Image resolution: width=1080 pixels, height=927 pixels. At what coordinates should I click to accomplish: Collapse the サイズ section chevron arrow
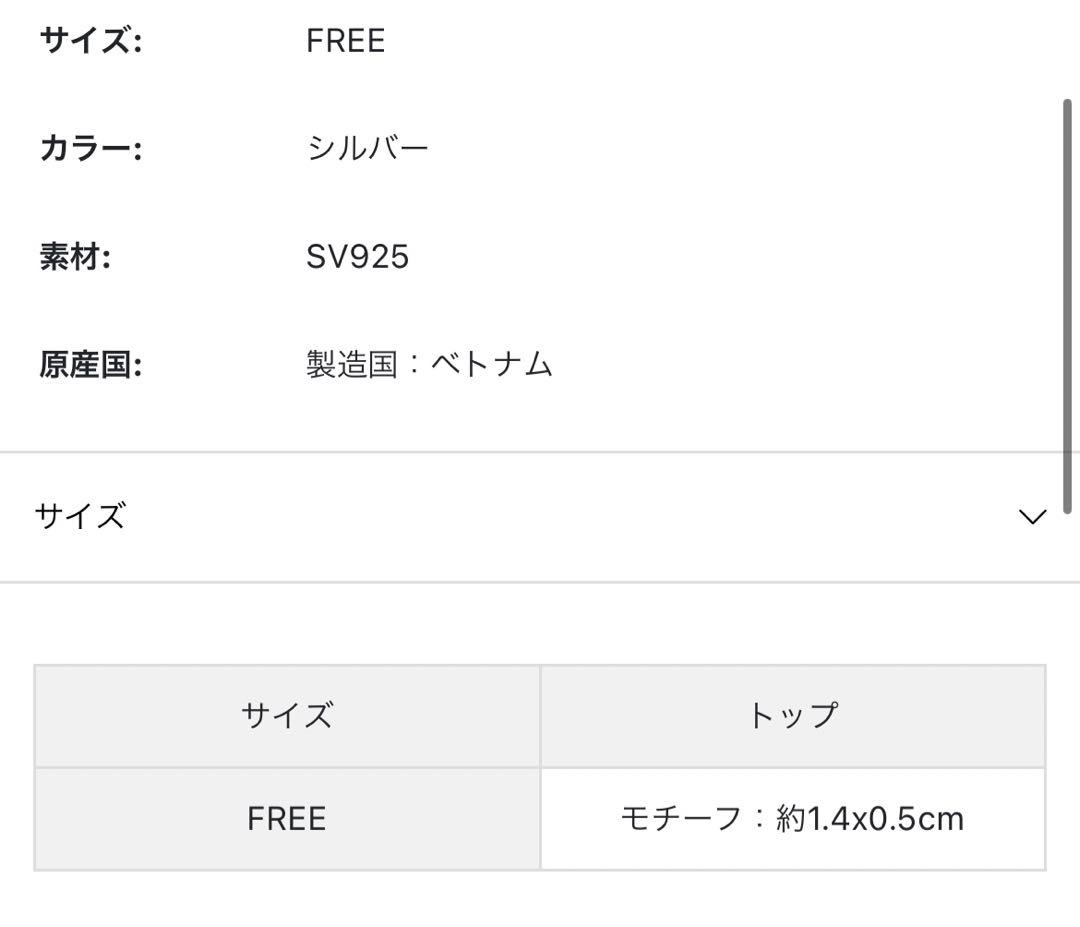coord(1031,517)
